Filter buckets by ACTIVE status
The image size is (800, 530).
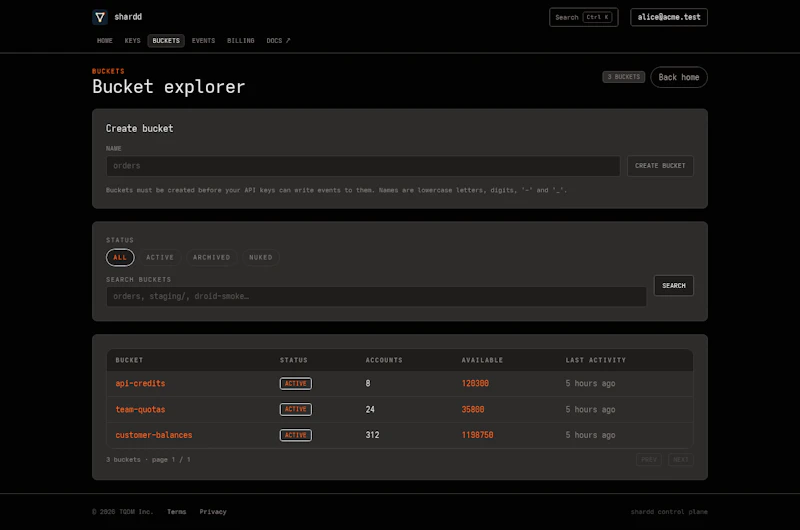click(x=160, y=258)
